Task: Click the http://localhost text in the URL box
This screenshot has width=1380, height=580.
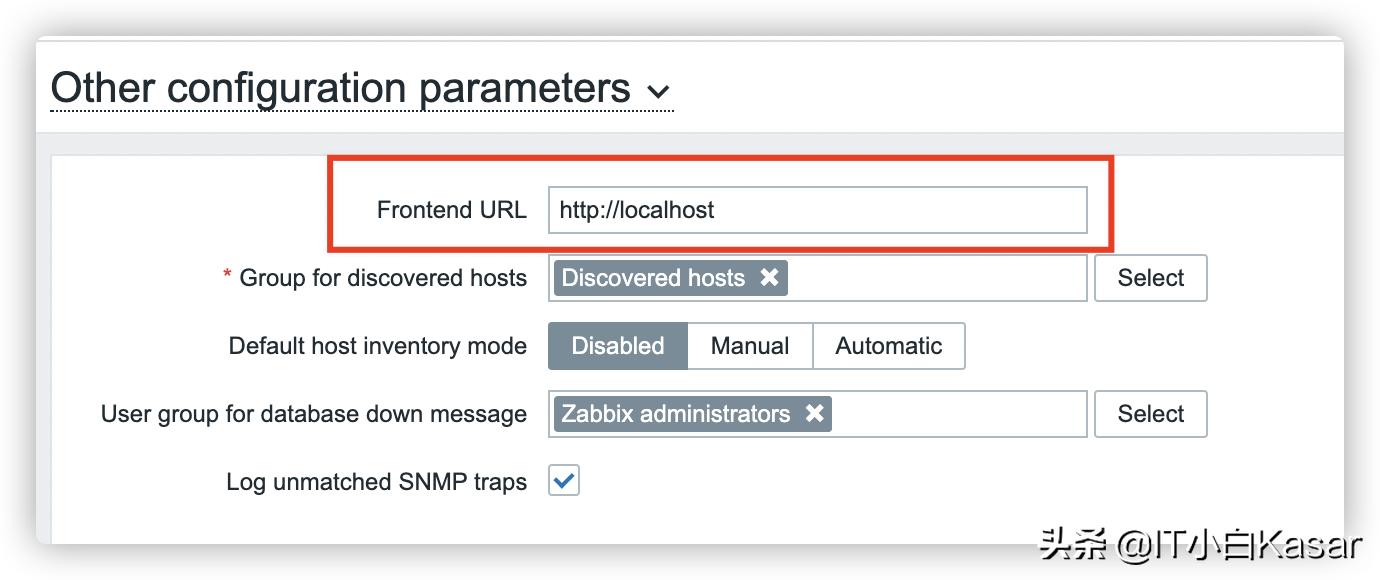Action: pyautogui.click(x=637, y=210)
